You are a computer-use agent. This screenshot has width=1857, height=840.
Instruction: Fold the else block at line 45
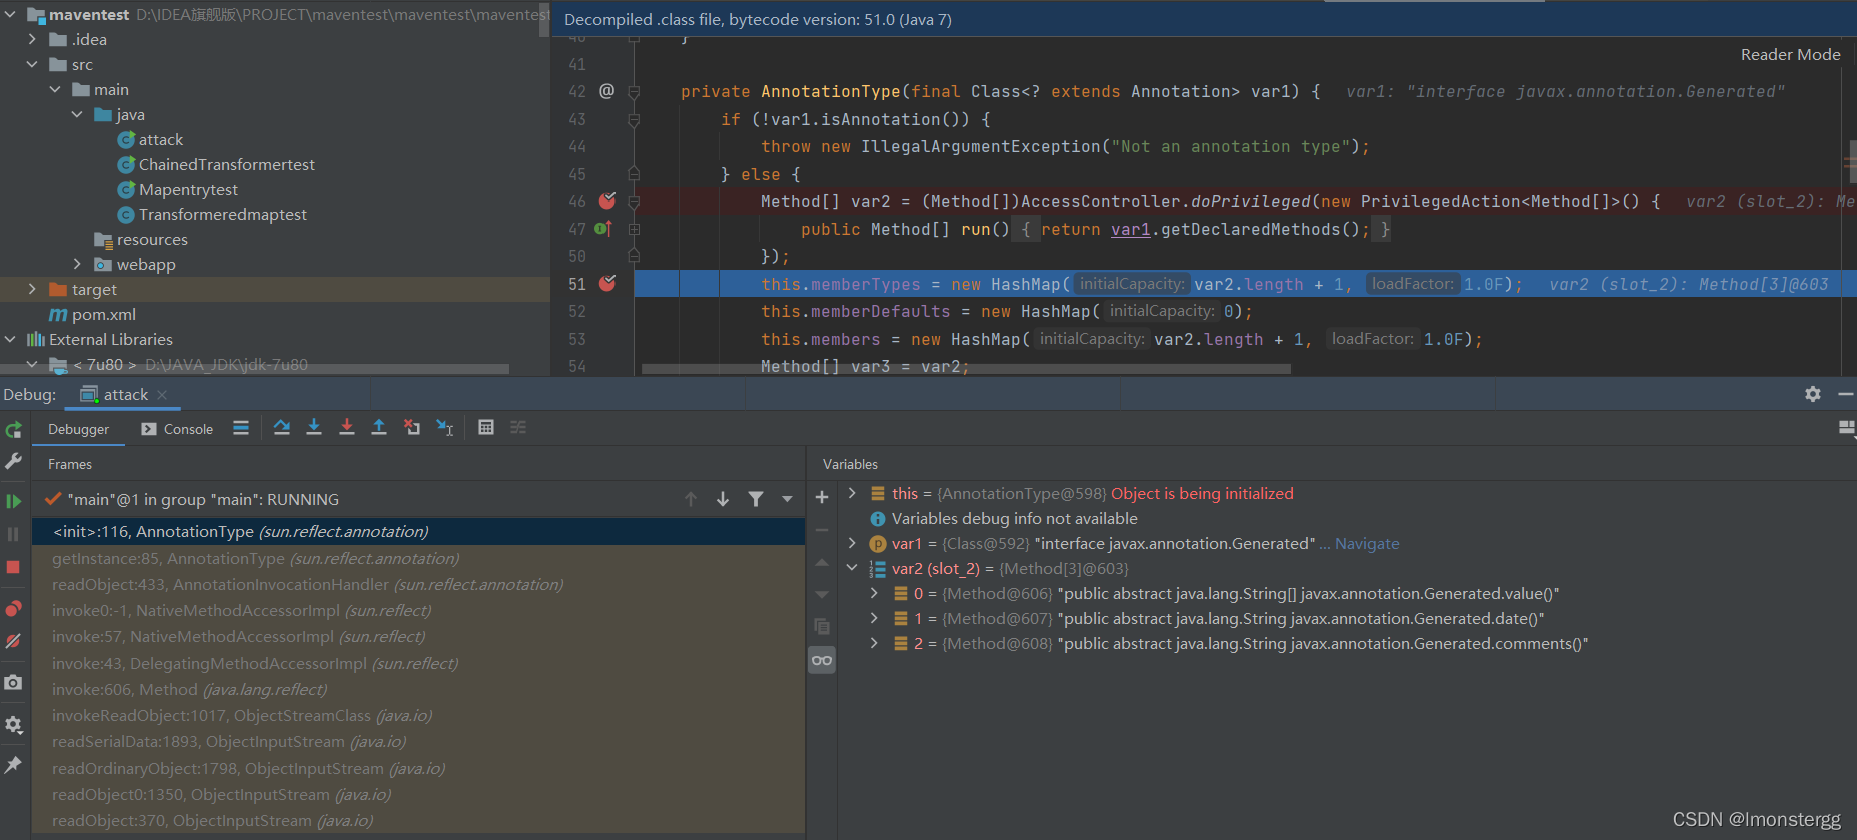[633, 174]
